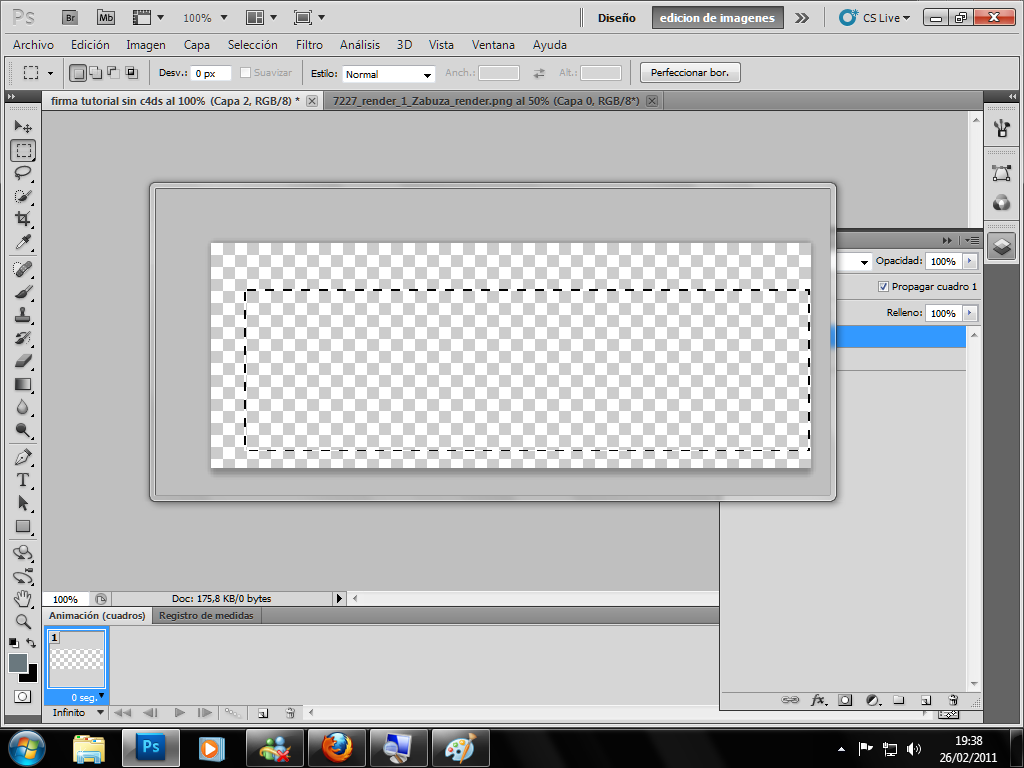Image resolution: width=1024 pixels, height=768 pixels.
Task: Open the Layers panel icon in dock
Action: point(1001,247)
